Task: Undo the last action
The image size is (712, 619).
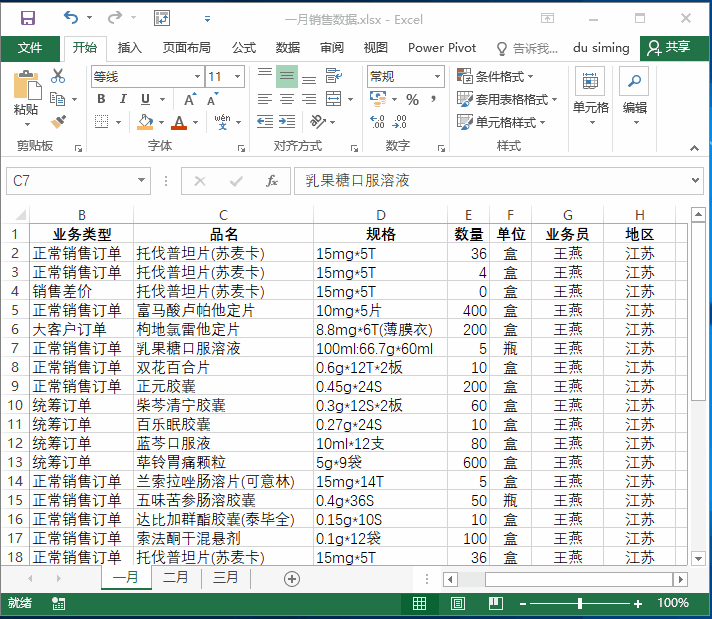Action: [71, 18]
